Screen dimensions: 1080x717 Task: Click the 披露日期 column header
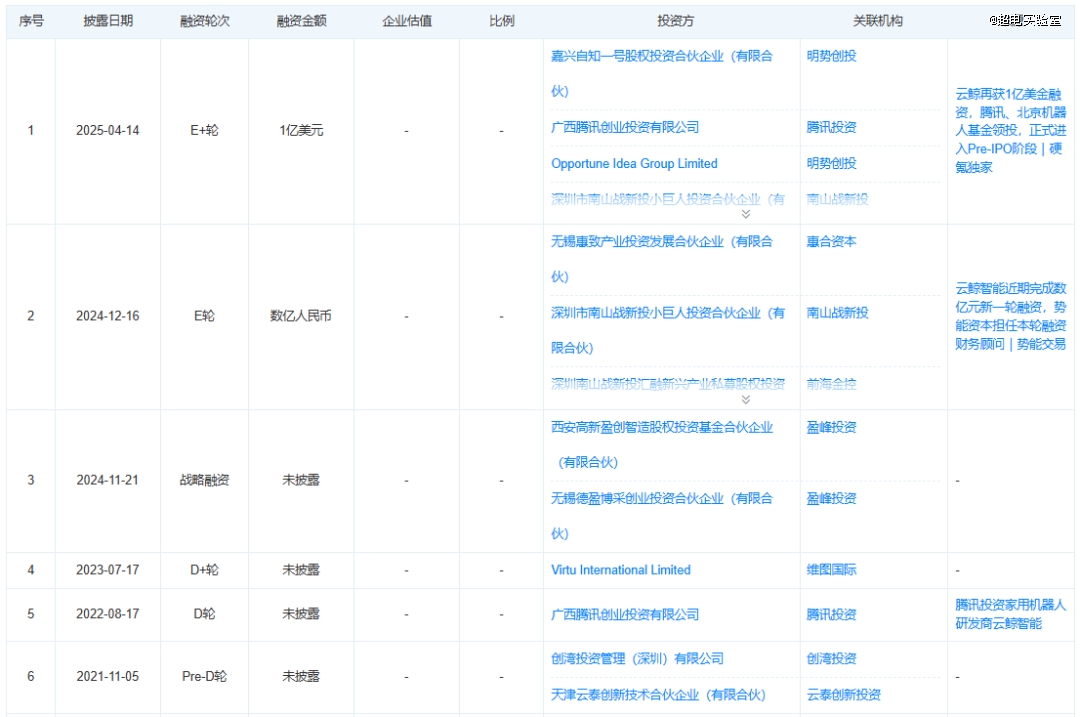108,21
